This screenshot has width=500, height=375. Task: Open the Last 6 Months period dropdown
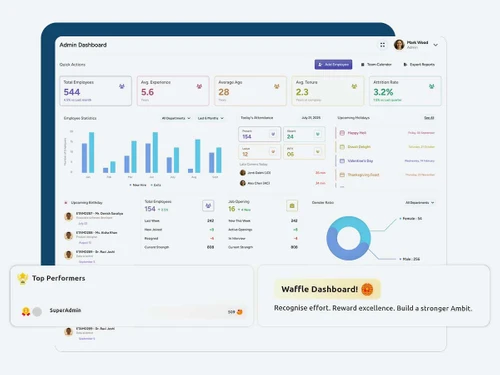pyautogui.click(x=211, y=118)
